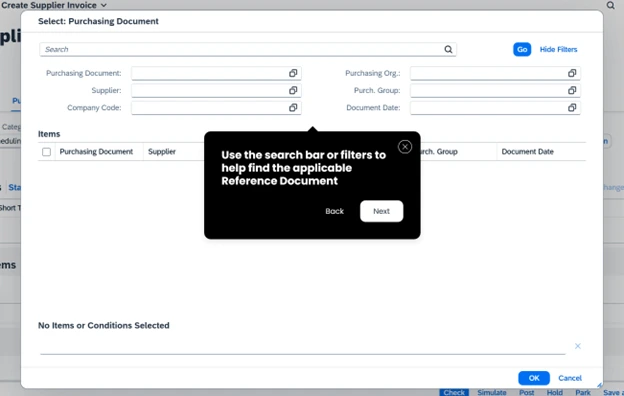The height and width of the screenshot is (396, 624).
Task: Click the Hold button in footer toolbar
Action: point(554,392)
